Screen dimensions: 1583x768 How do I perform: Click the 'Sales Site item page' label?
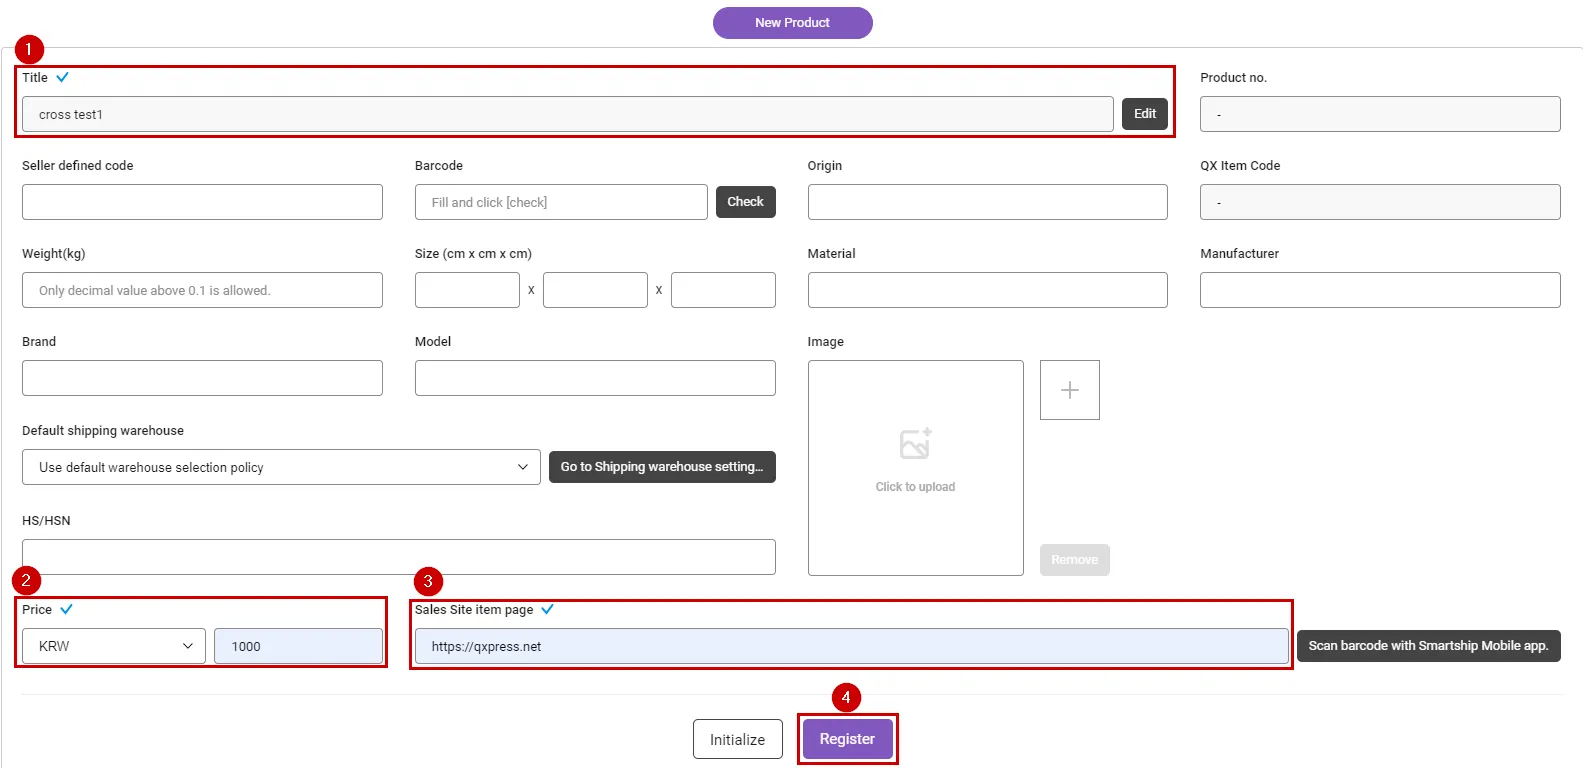[x=474, y=609]
